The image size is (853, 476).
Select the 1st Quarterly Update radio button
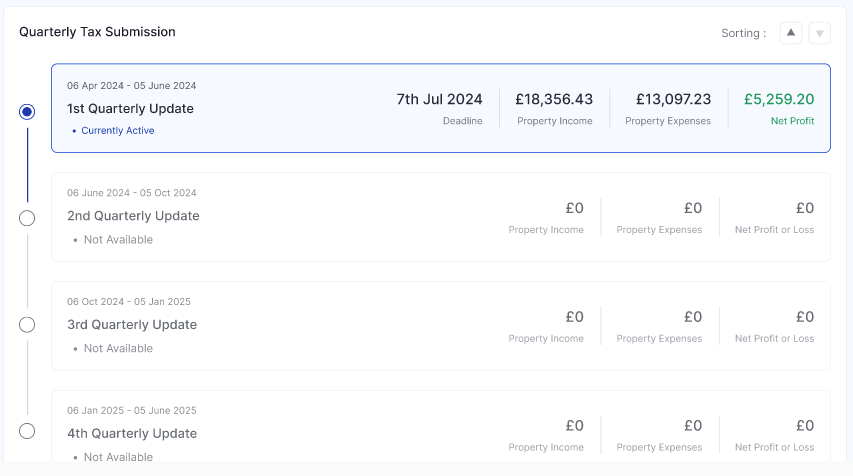tap(27, 111)
